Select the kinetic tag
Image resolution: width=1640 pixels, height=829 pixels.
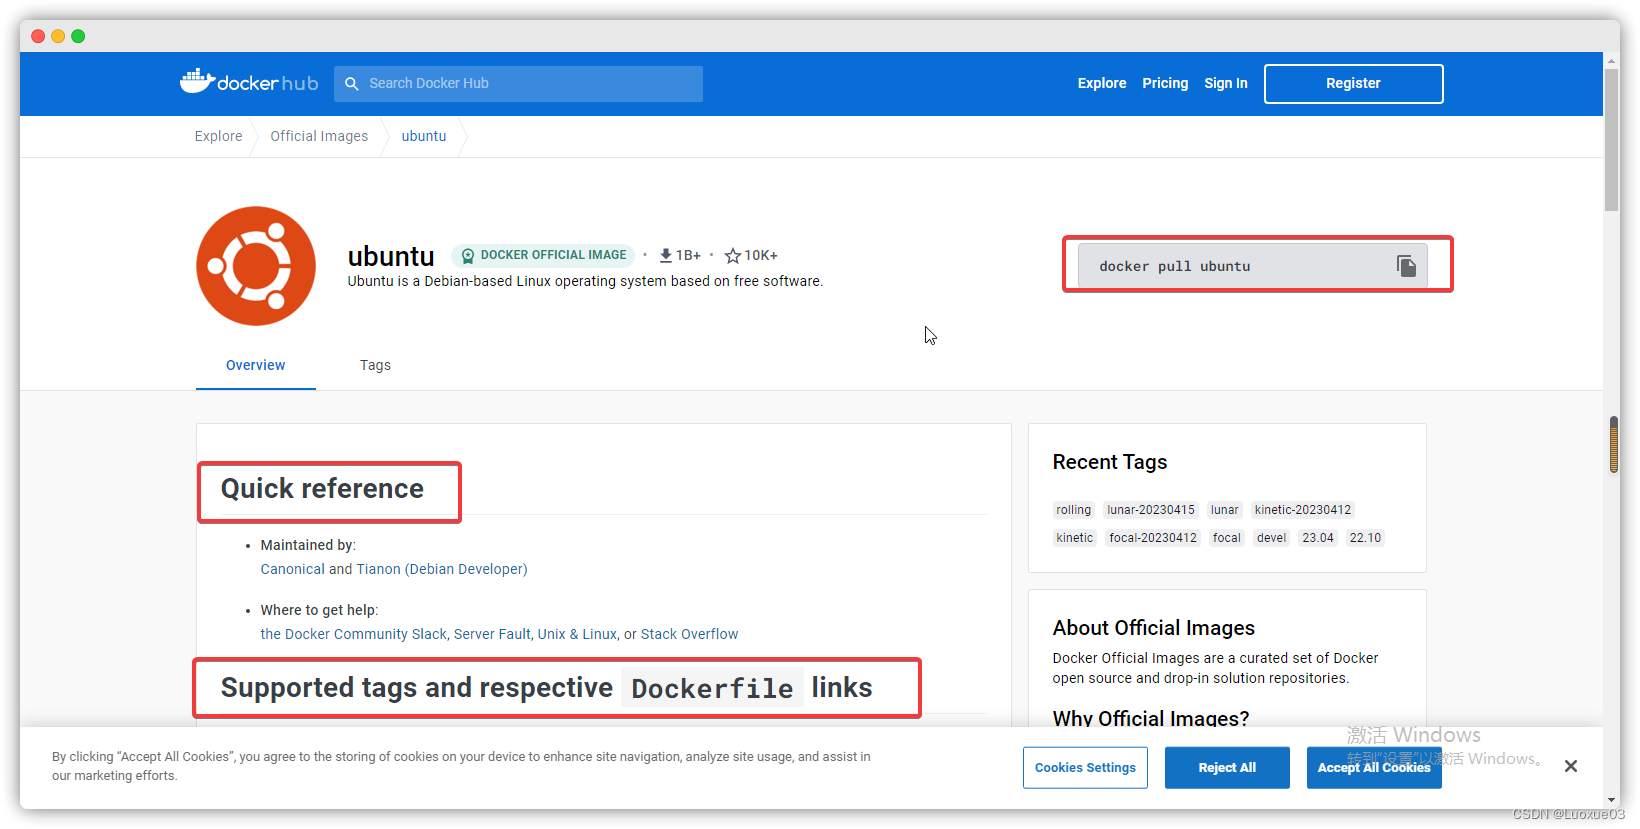(x=1075, y=538)
